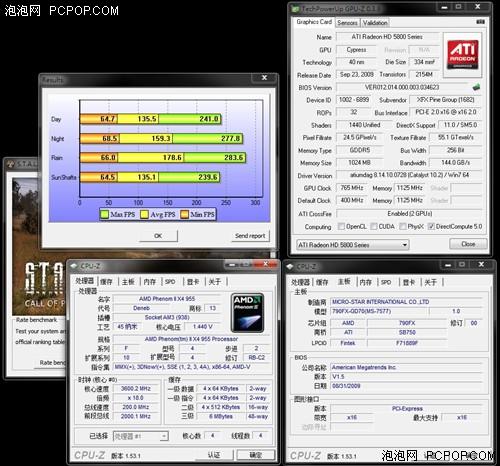The image size is (500, 466).
Task: Click the S.T.A.L.K.E.R. benchmark window title icon
Action: point(11,164)
